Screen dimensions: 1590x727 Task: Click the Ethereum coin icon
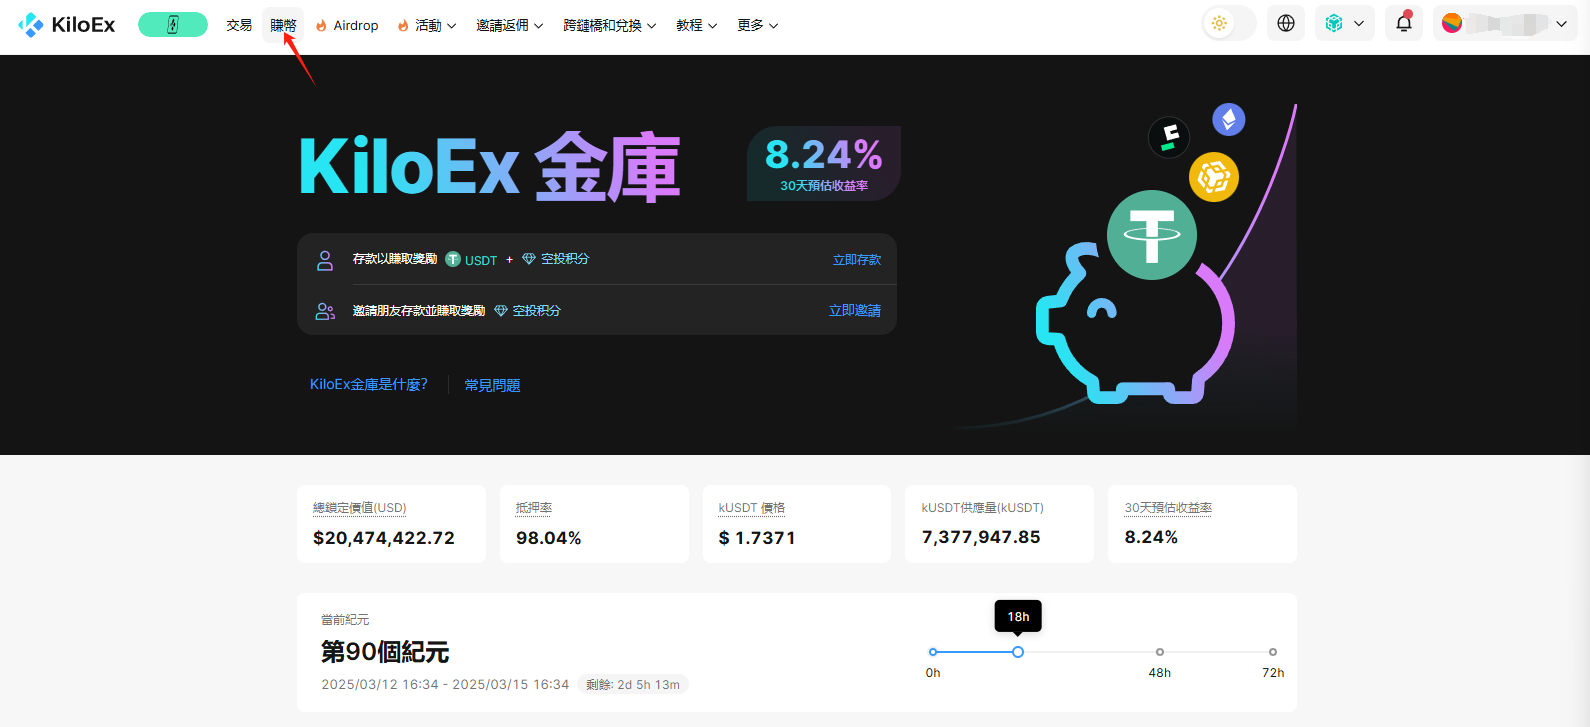pos(1228,120)
